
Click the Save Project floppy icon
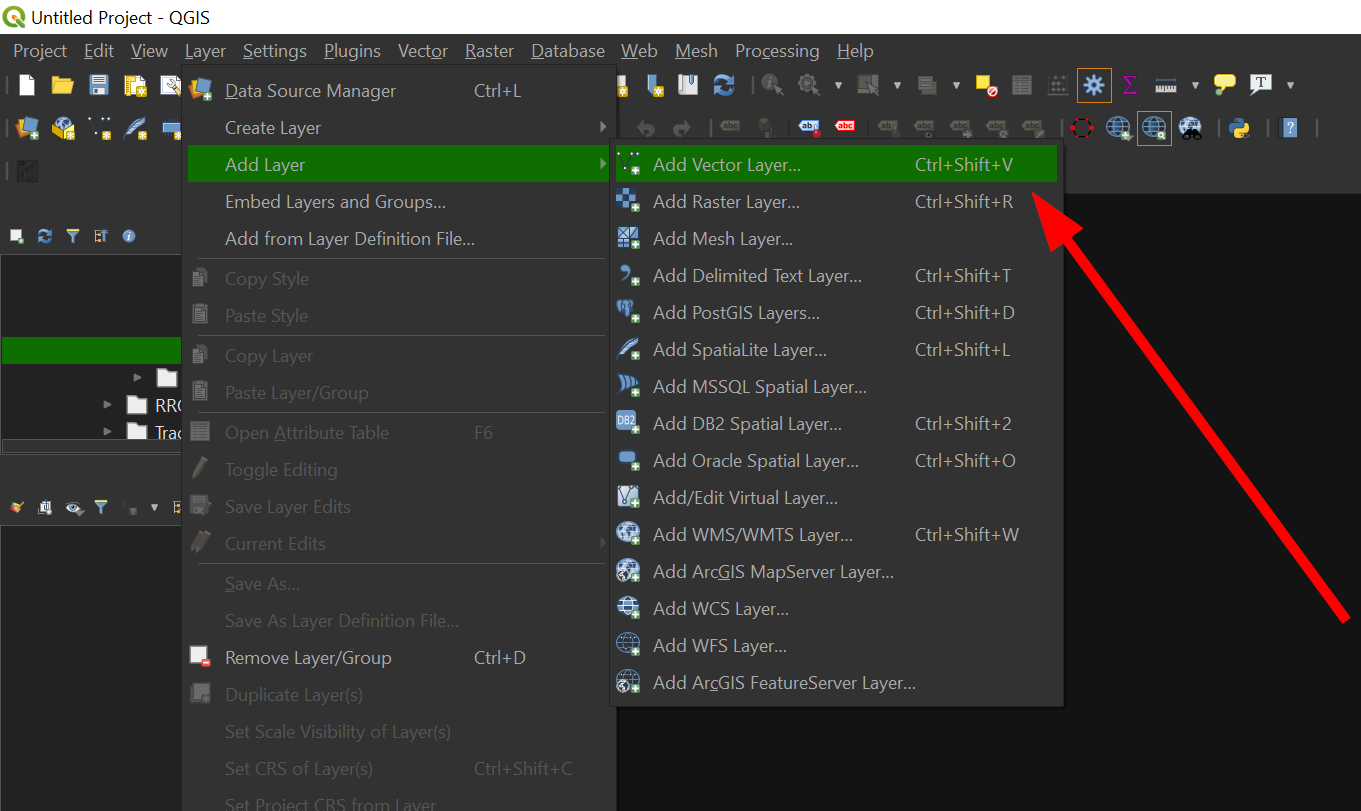[98, 85]
